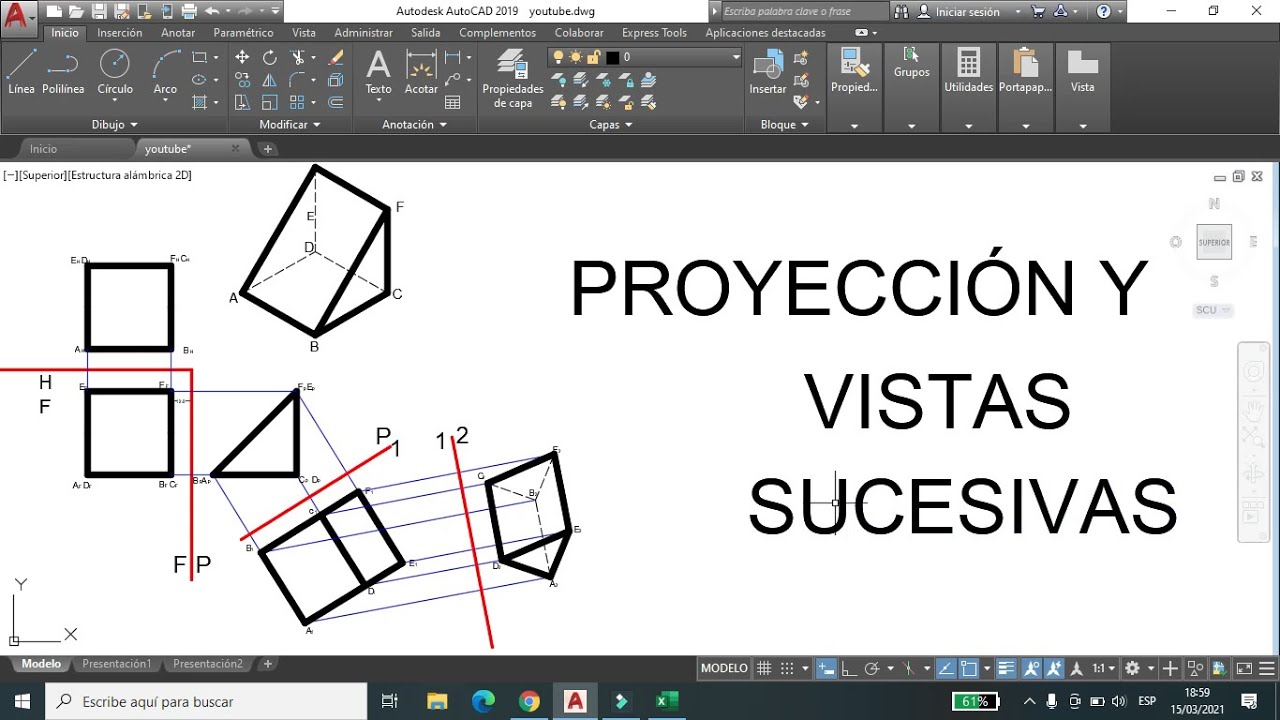
Task: Select the Trim scissors tool
Action: click(297, 57)
